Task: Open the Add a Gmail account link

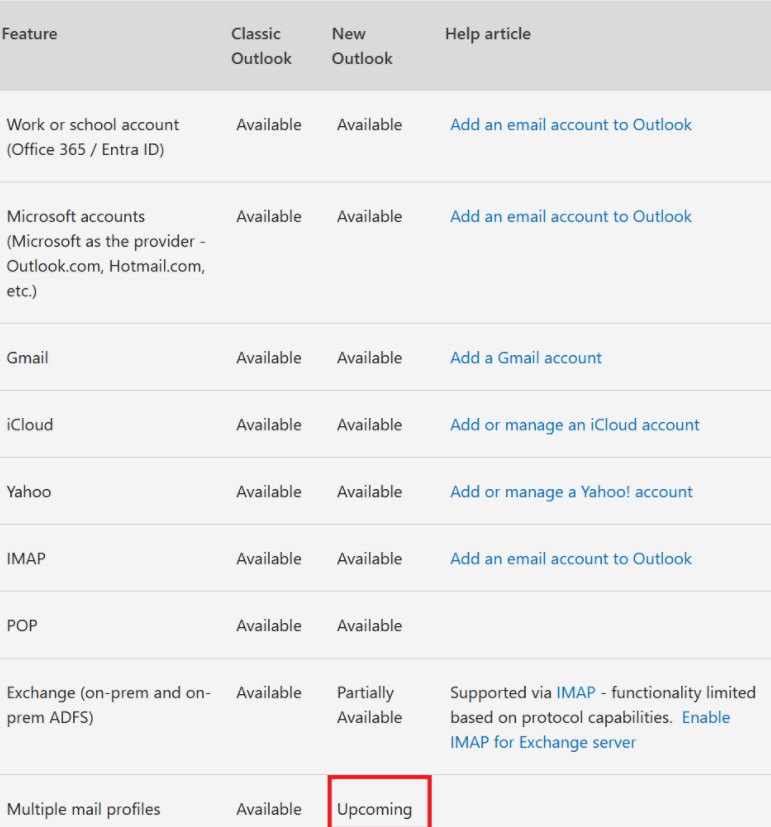Action: (526, 358)
